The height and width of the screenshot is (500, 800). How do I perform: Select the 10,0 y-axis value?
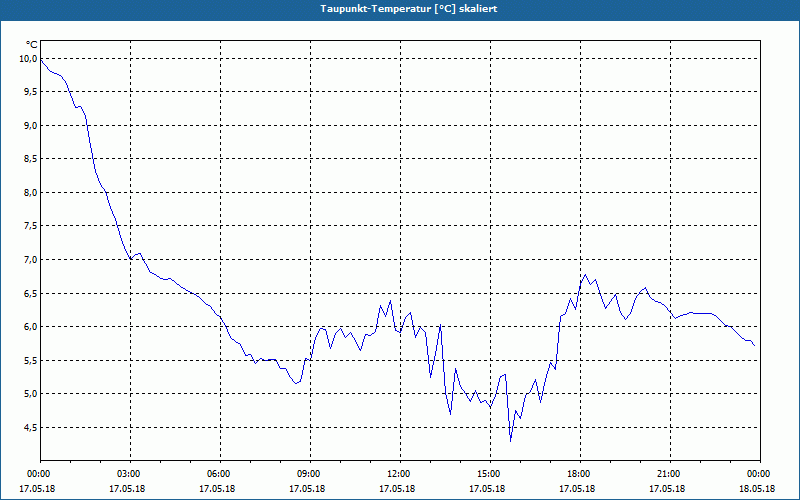point(28,59)
